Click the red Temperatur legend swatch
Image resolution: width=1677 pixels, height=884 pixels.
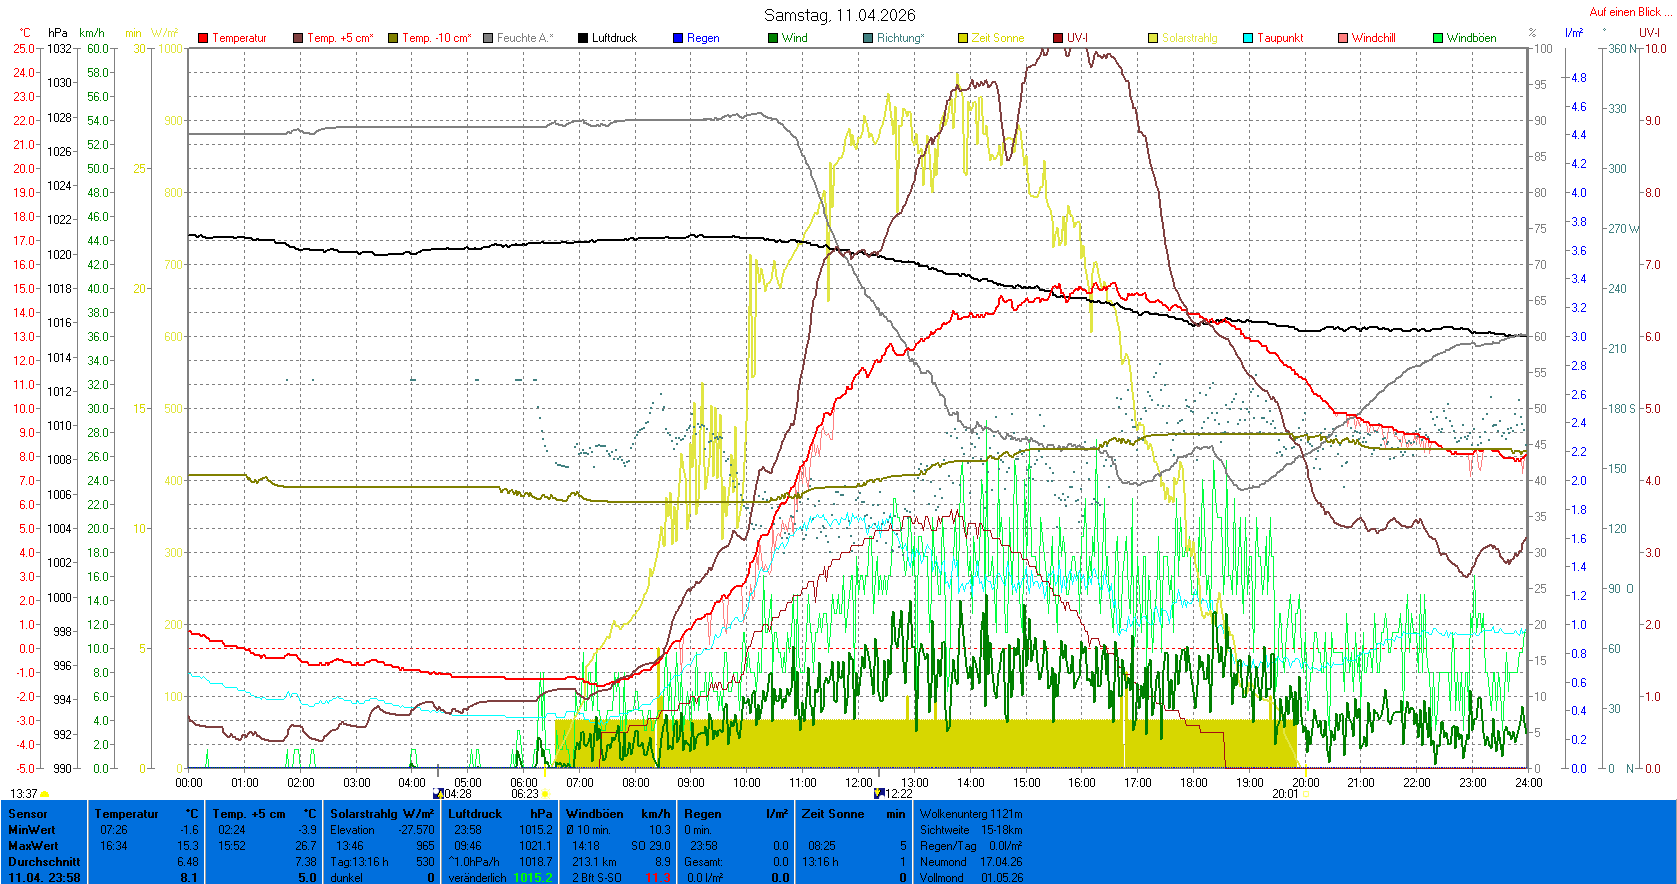point(203,38)
